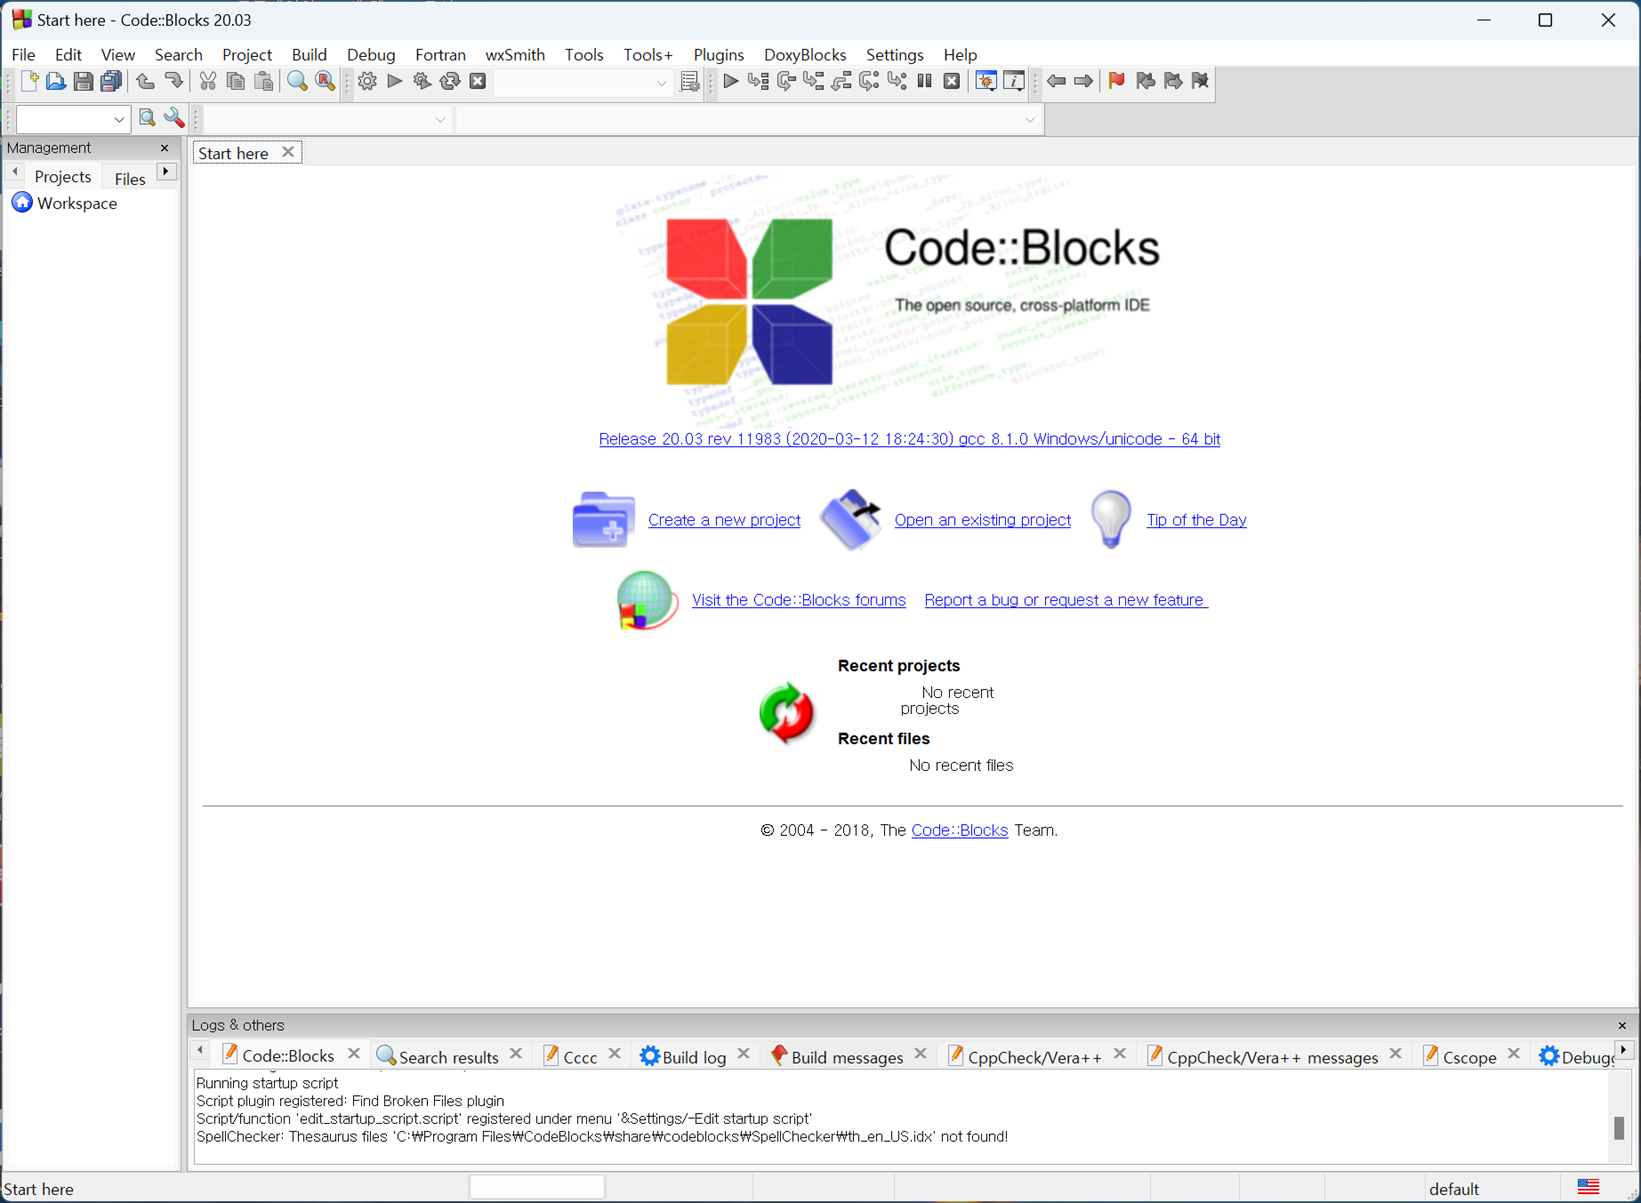Click the Jump forward arrow icon
1641x1203 pixels.
1083,81
